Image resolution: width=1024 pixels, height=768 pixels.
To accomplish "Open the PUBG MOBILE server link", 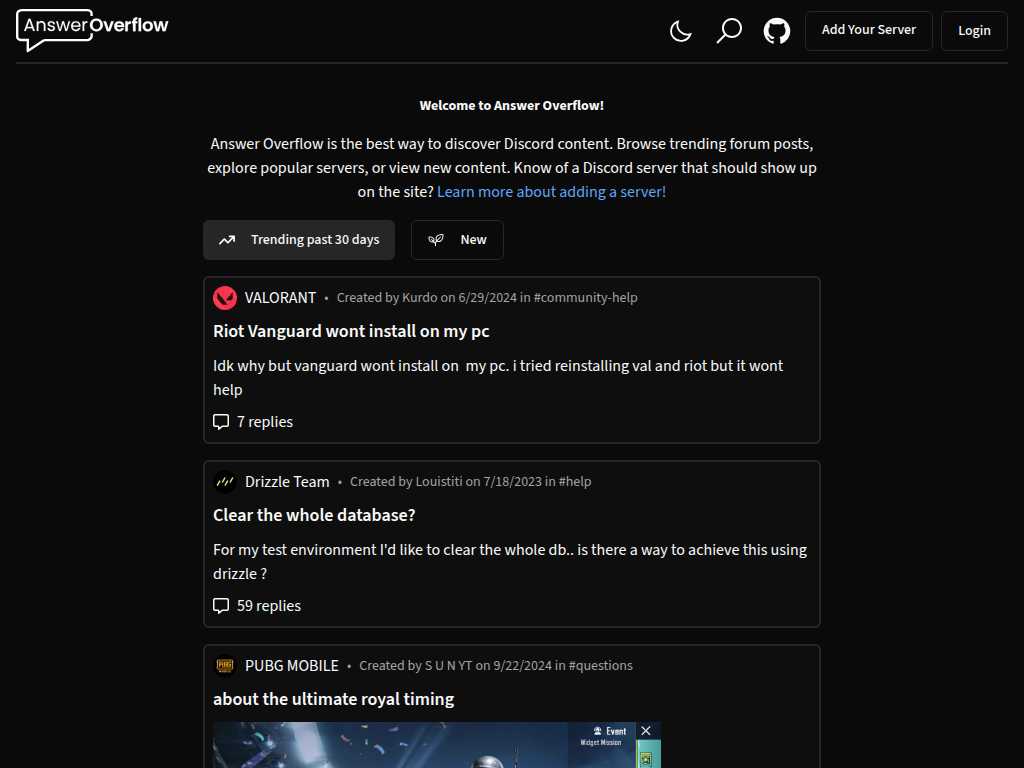I will [x=292, y=666].
